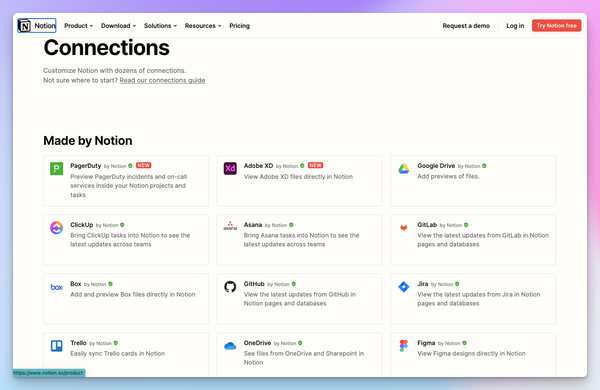Image resolution: width=600 pixels, height=390 pixels.
Task: Select the Figma logo icon
Action: [x=404, y=346]
